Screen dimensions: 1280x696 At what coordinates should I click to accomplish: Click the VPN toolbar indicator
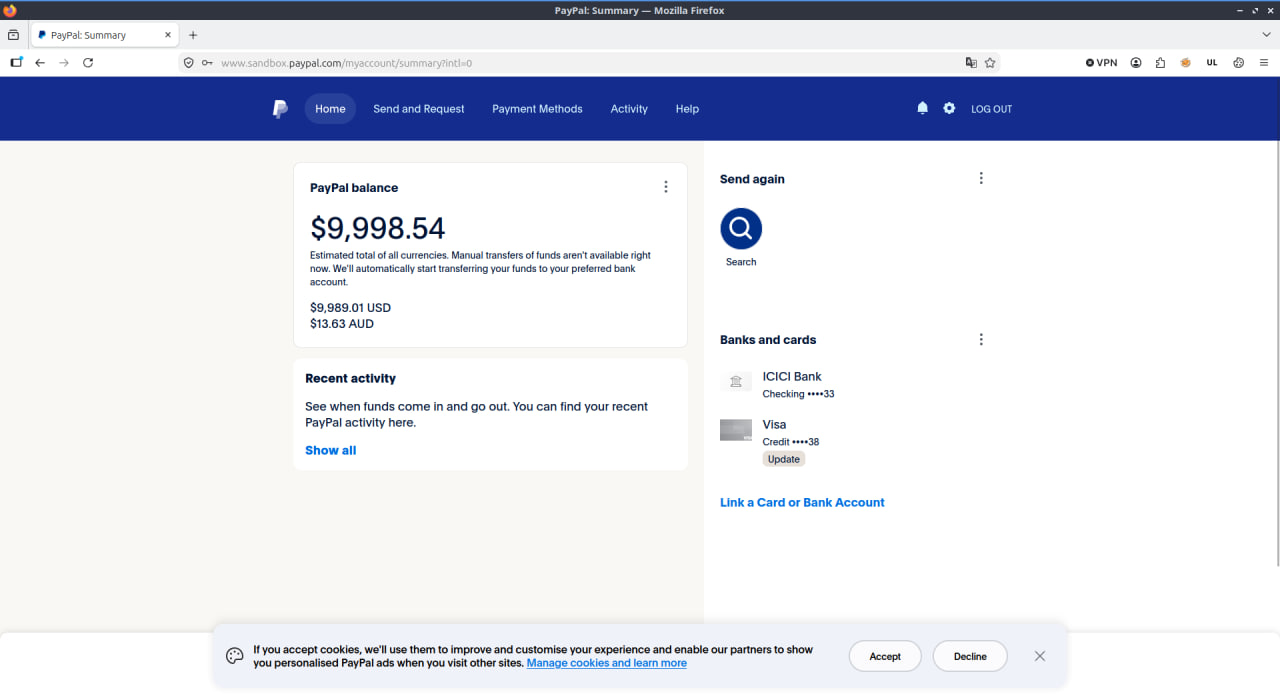click(1102, 63)
